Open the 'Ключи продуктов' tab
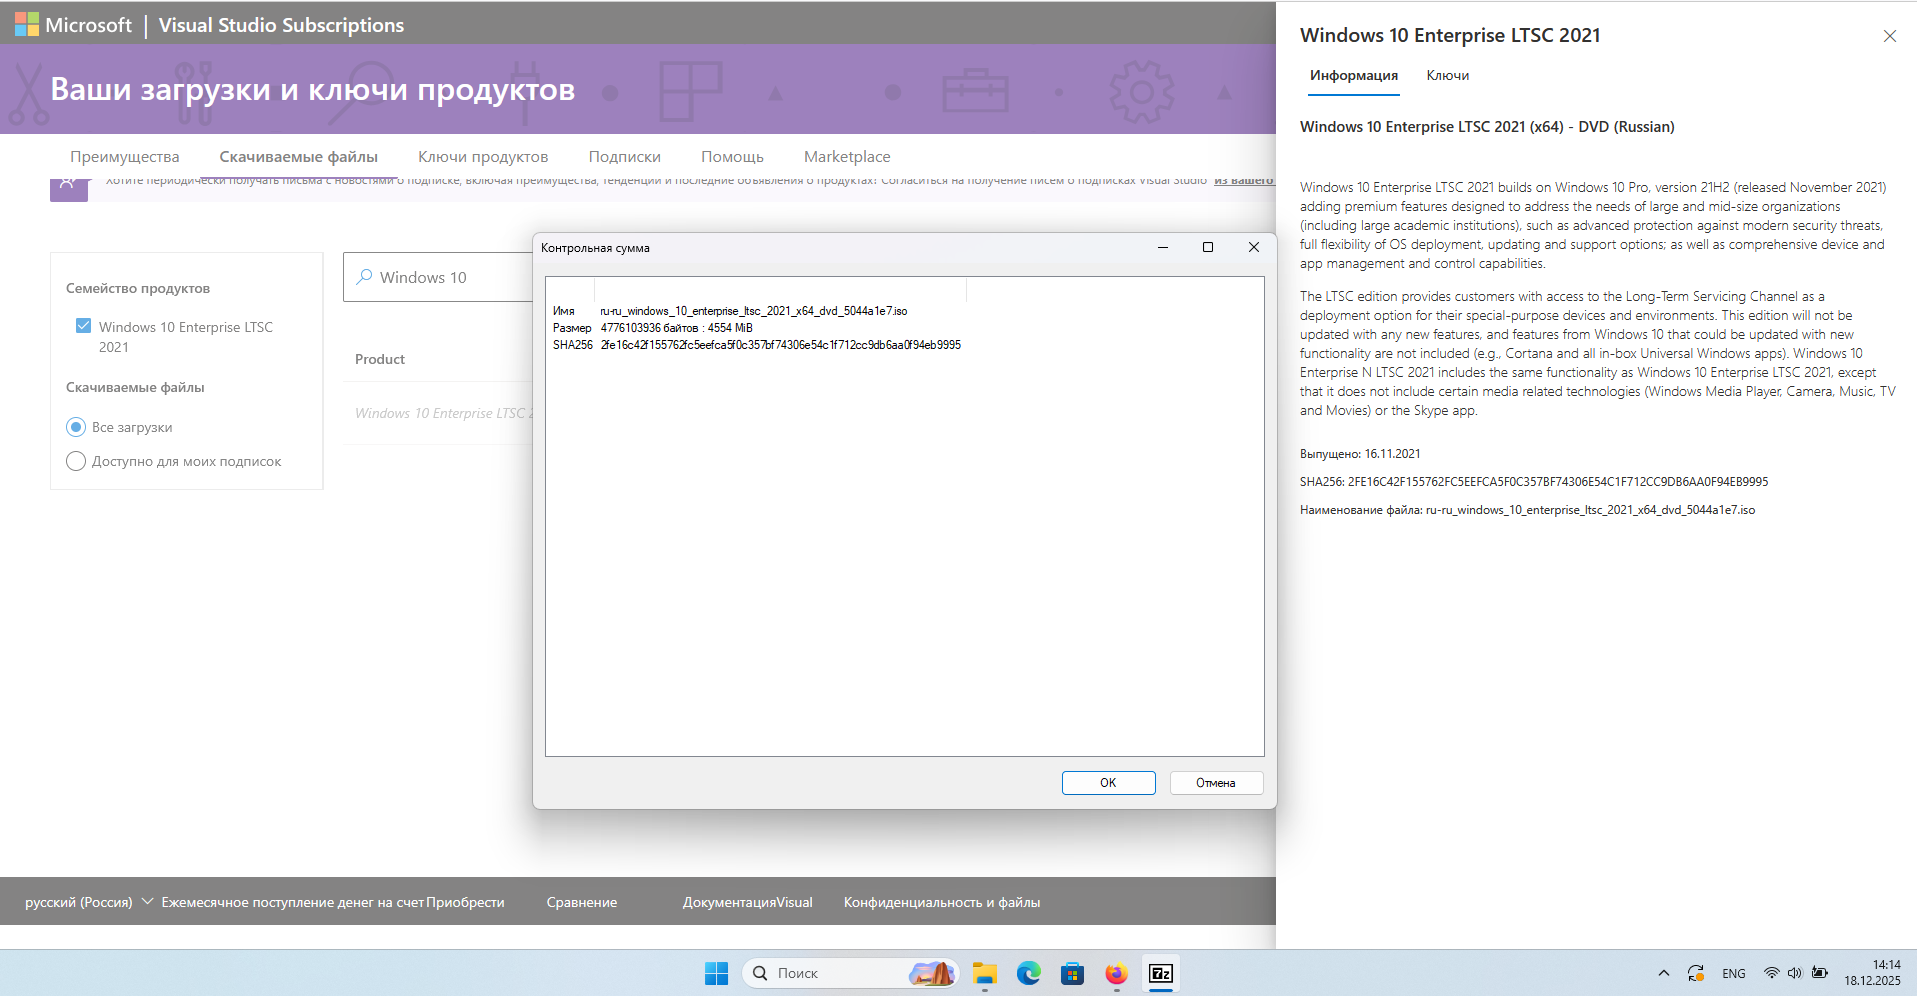This screenshot has width=1917, height=996. (483, 157)
